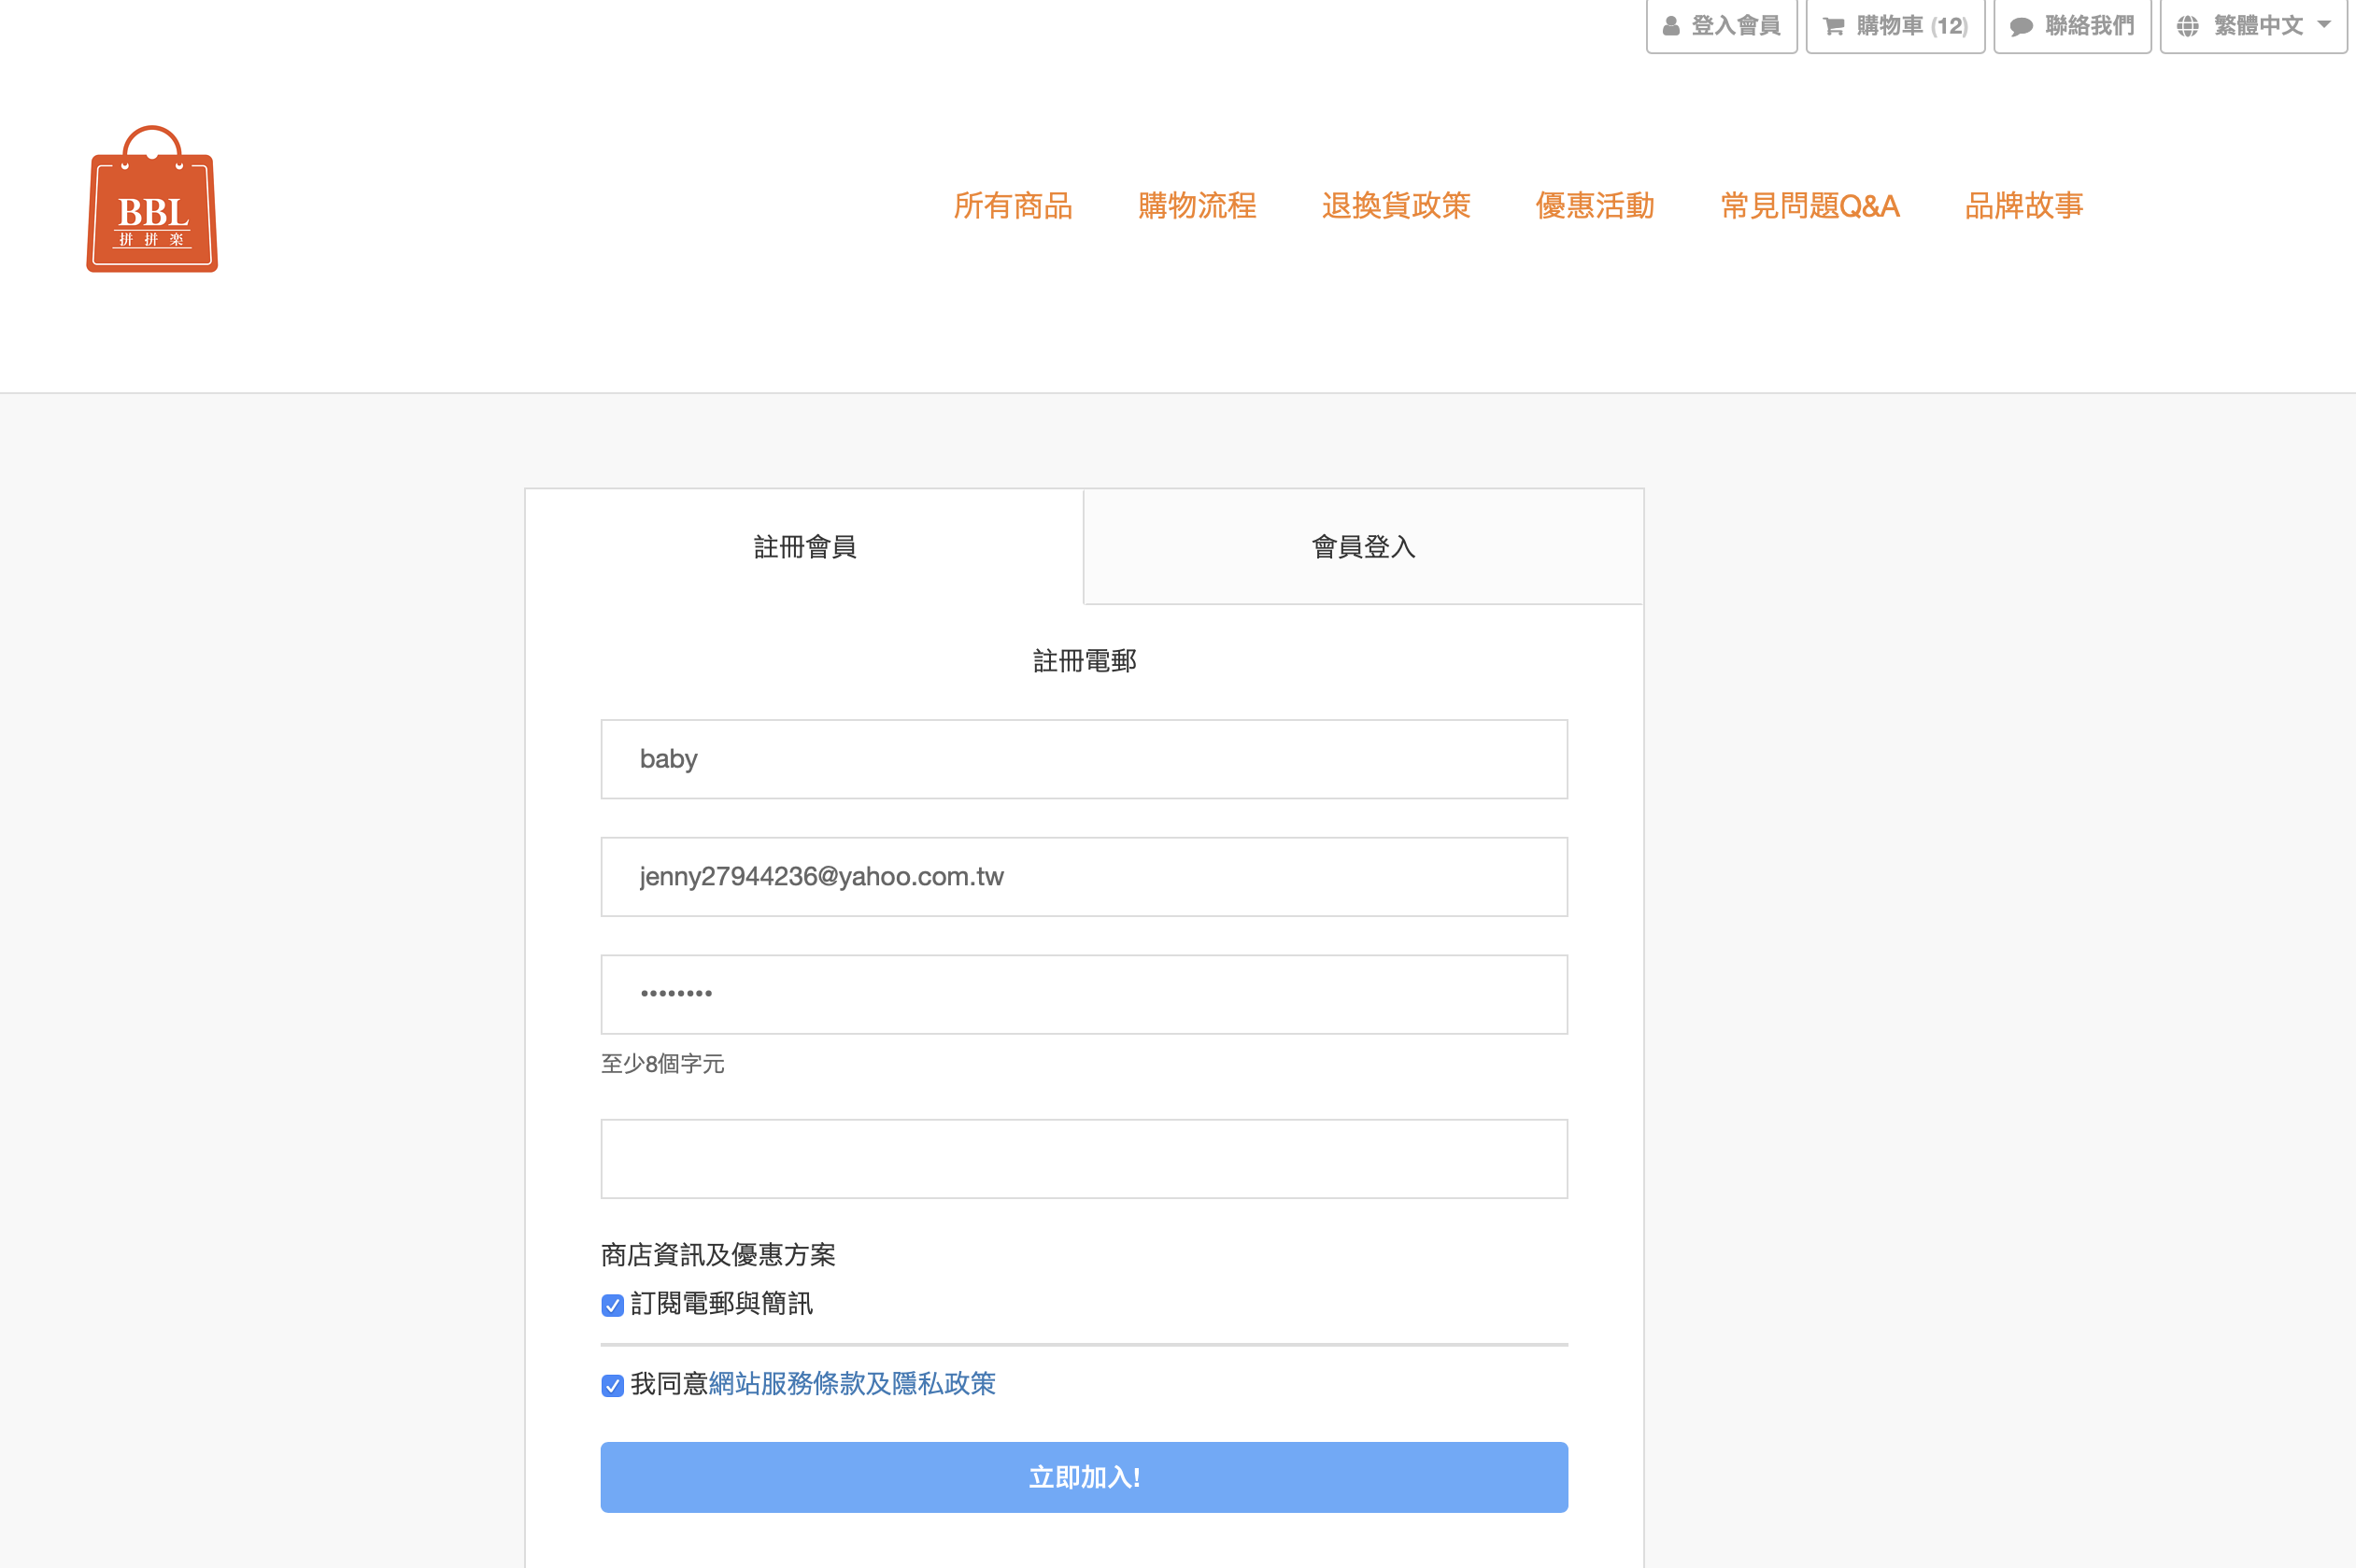Image resolution: width=2356 pixels, height=1568 pixels.
Task: Open the 品牌故事 menu item
Action: pos(2024,206)
